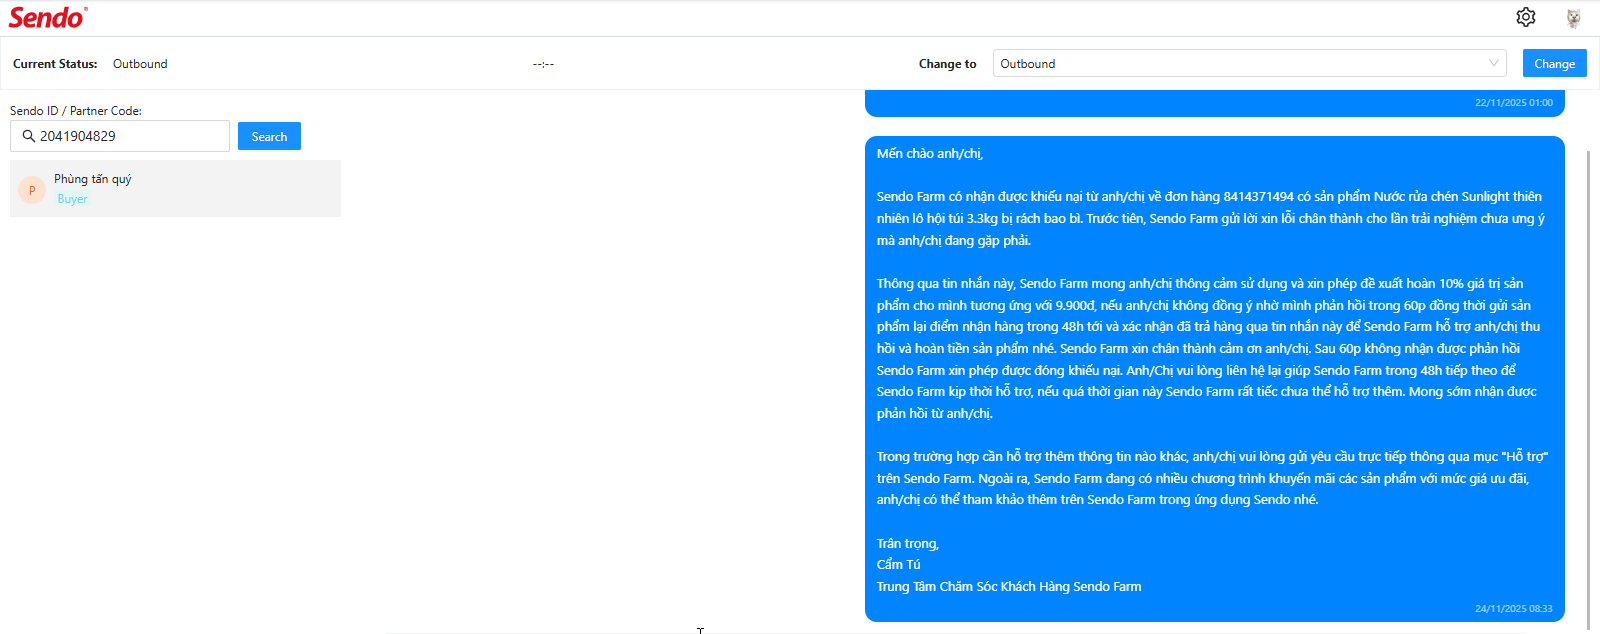Click the Current Status label
Viewport: 1600px width, 634px height.
click(x=55, y=64)
